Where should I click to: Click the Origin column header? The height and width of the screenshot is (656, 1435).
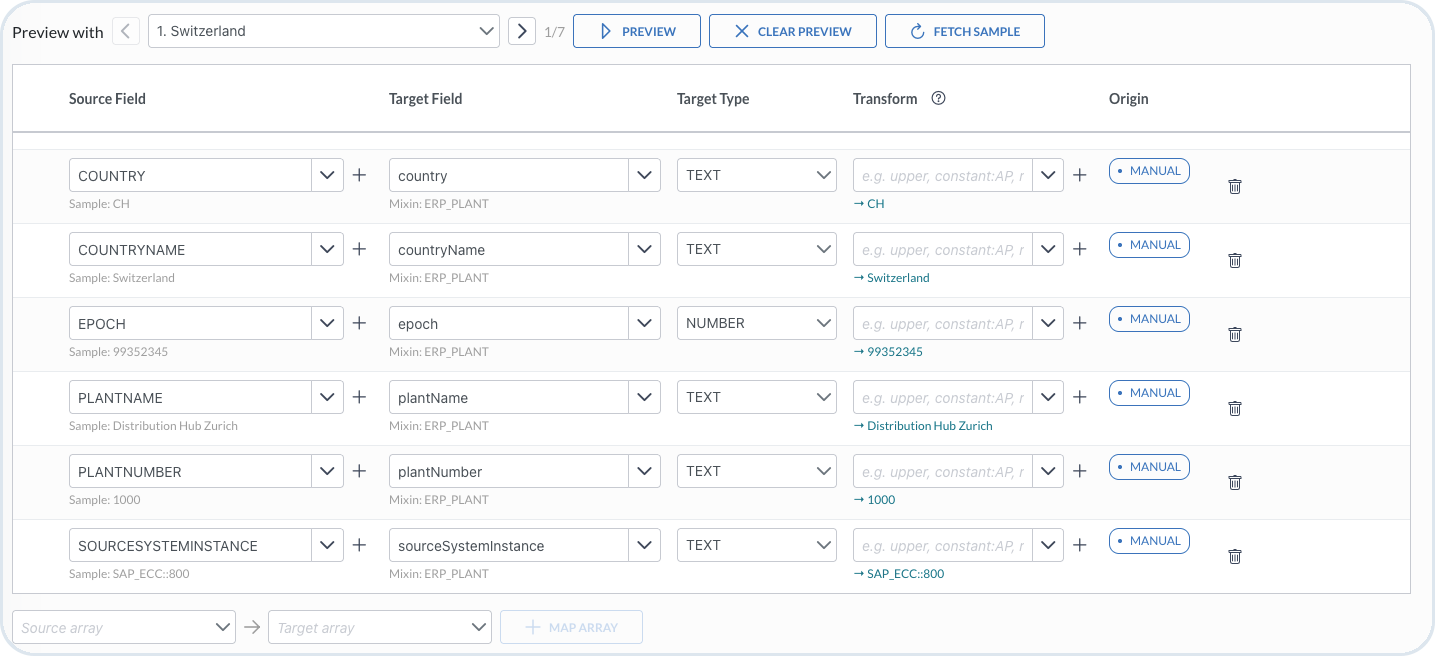[x=1128, y=99]
